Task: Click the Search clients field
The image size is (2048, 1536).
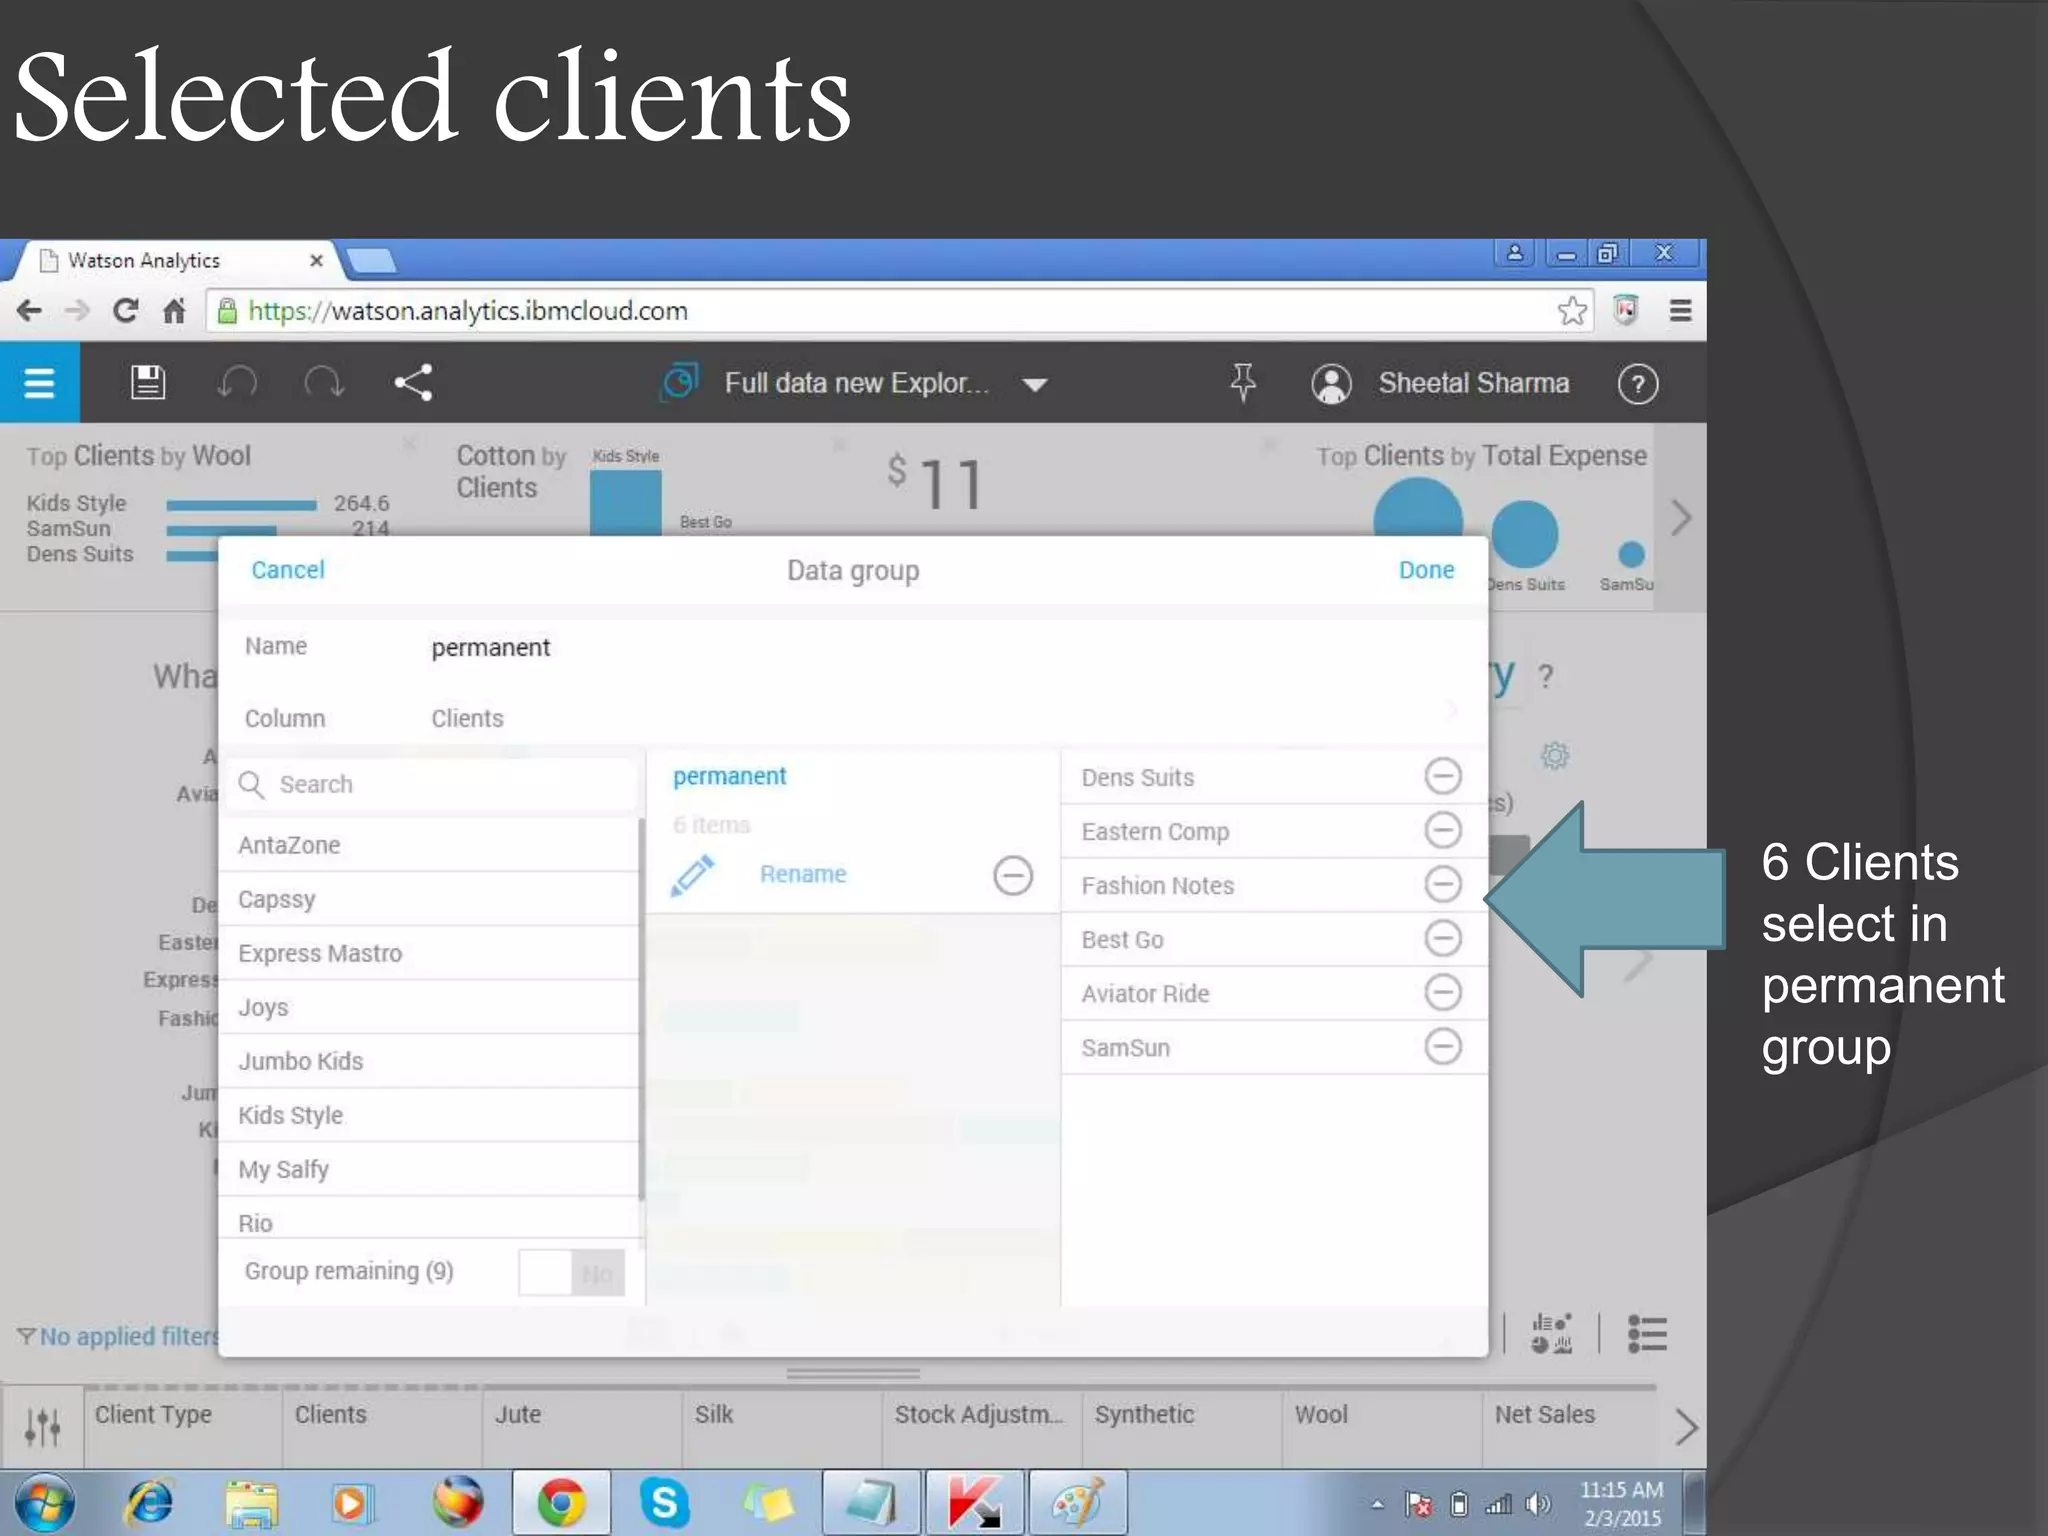Action: (433, 784)
